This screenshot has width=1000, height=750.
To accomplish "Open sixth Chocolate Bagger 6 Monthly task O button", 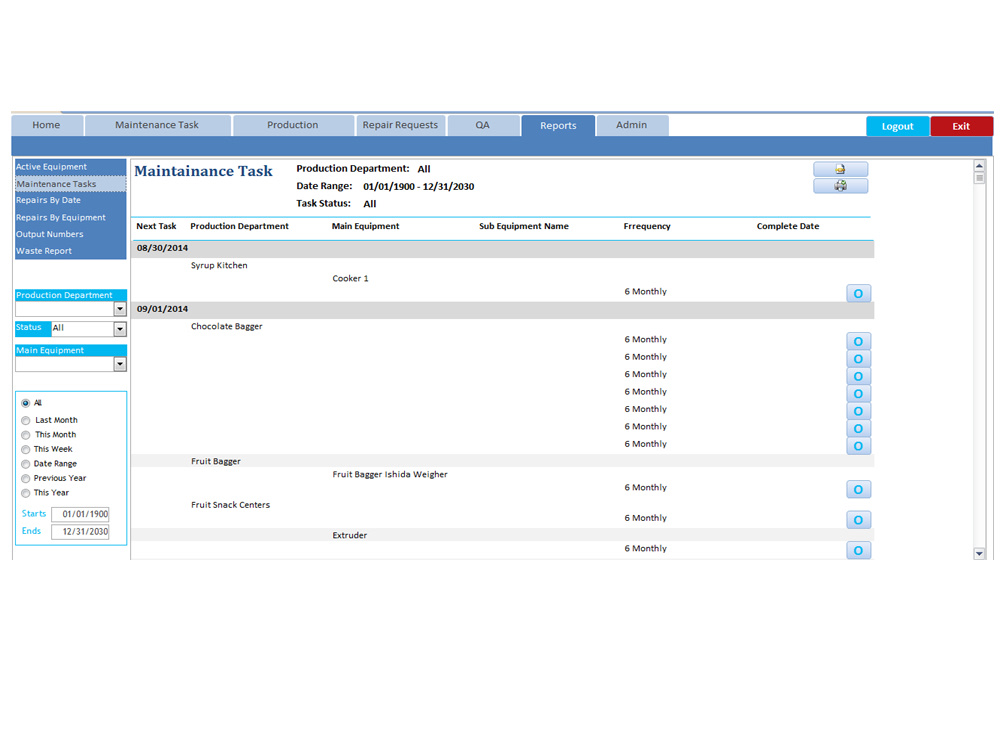I will coord(858,429).
